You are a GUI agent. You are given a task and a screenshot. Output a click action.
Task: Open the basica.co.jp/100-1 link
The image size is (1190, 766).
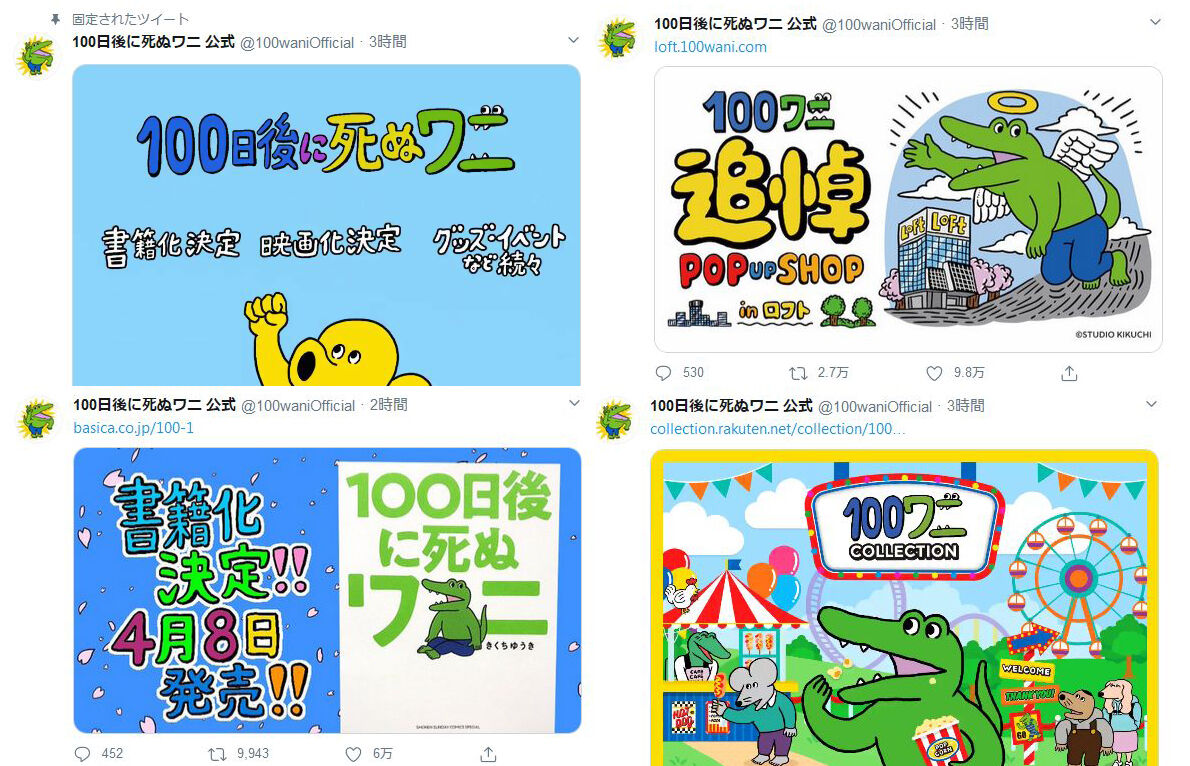click(x=134, y=427)
